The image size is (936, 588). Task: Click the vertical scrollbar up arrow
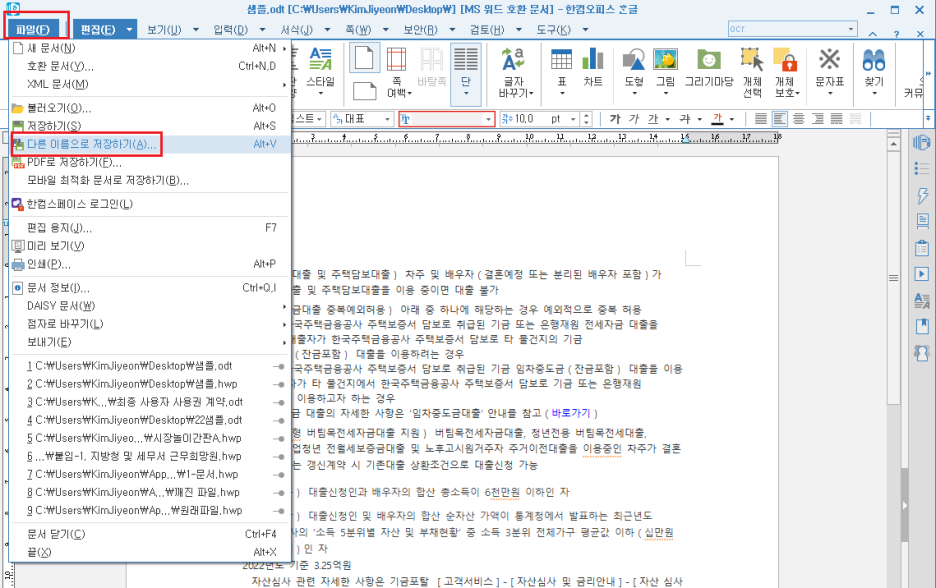(x=893, y=143)
